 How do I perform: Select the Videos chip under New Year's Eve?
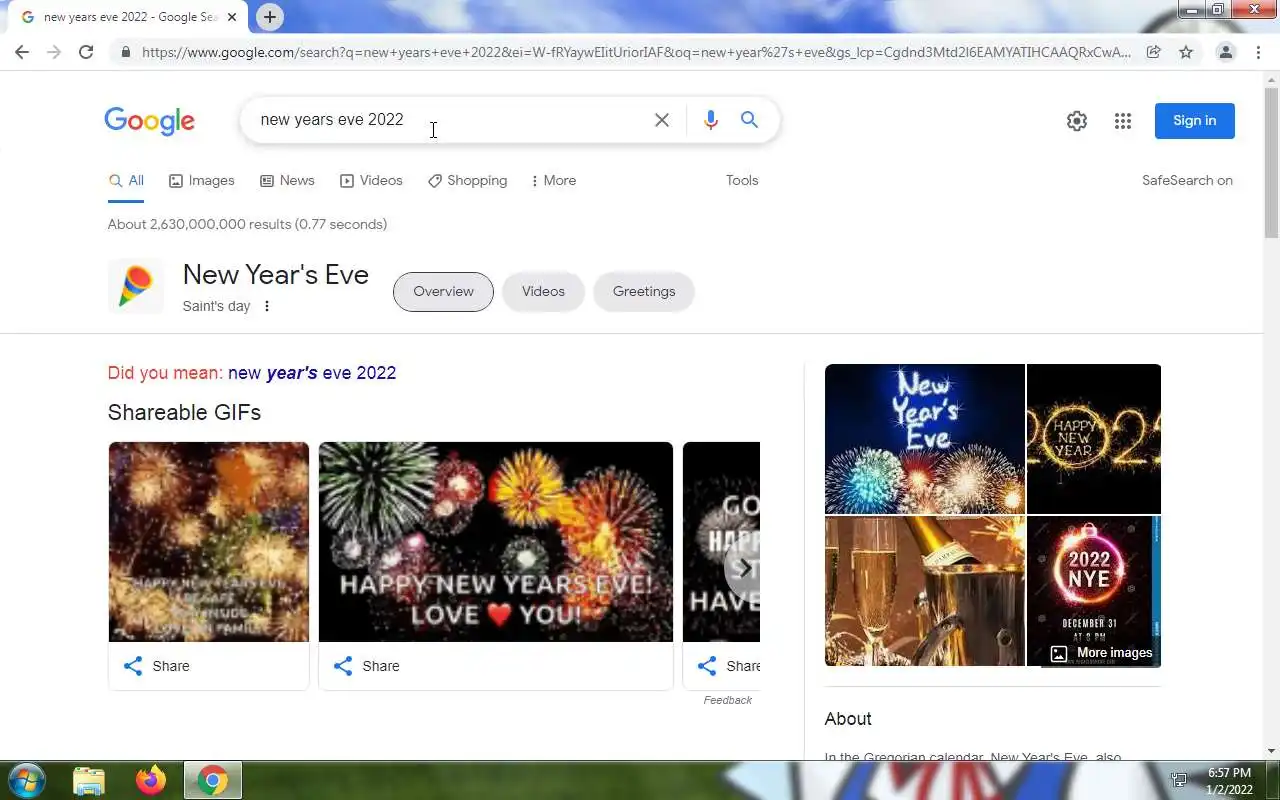pos(543,292)
